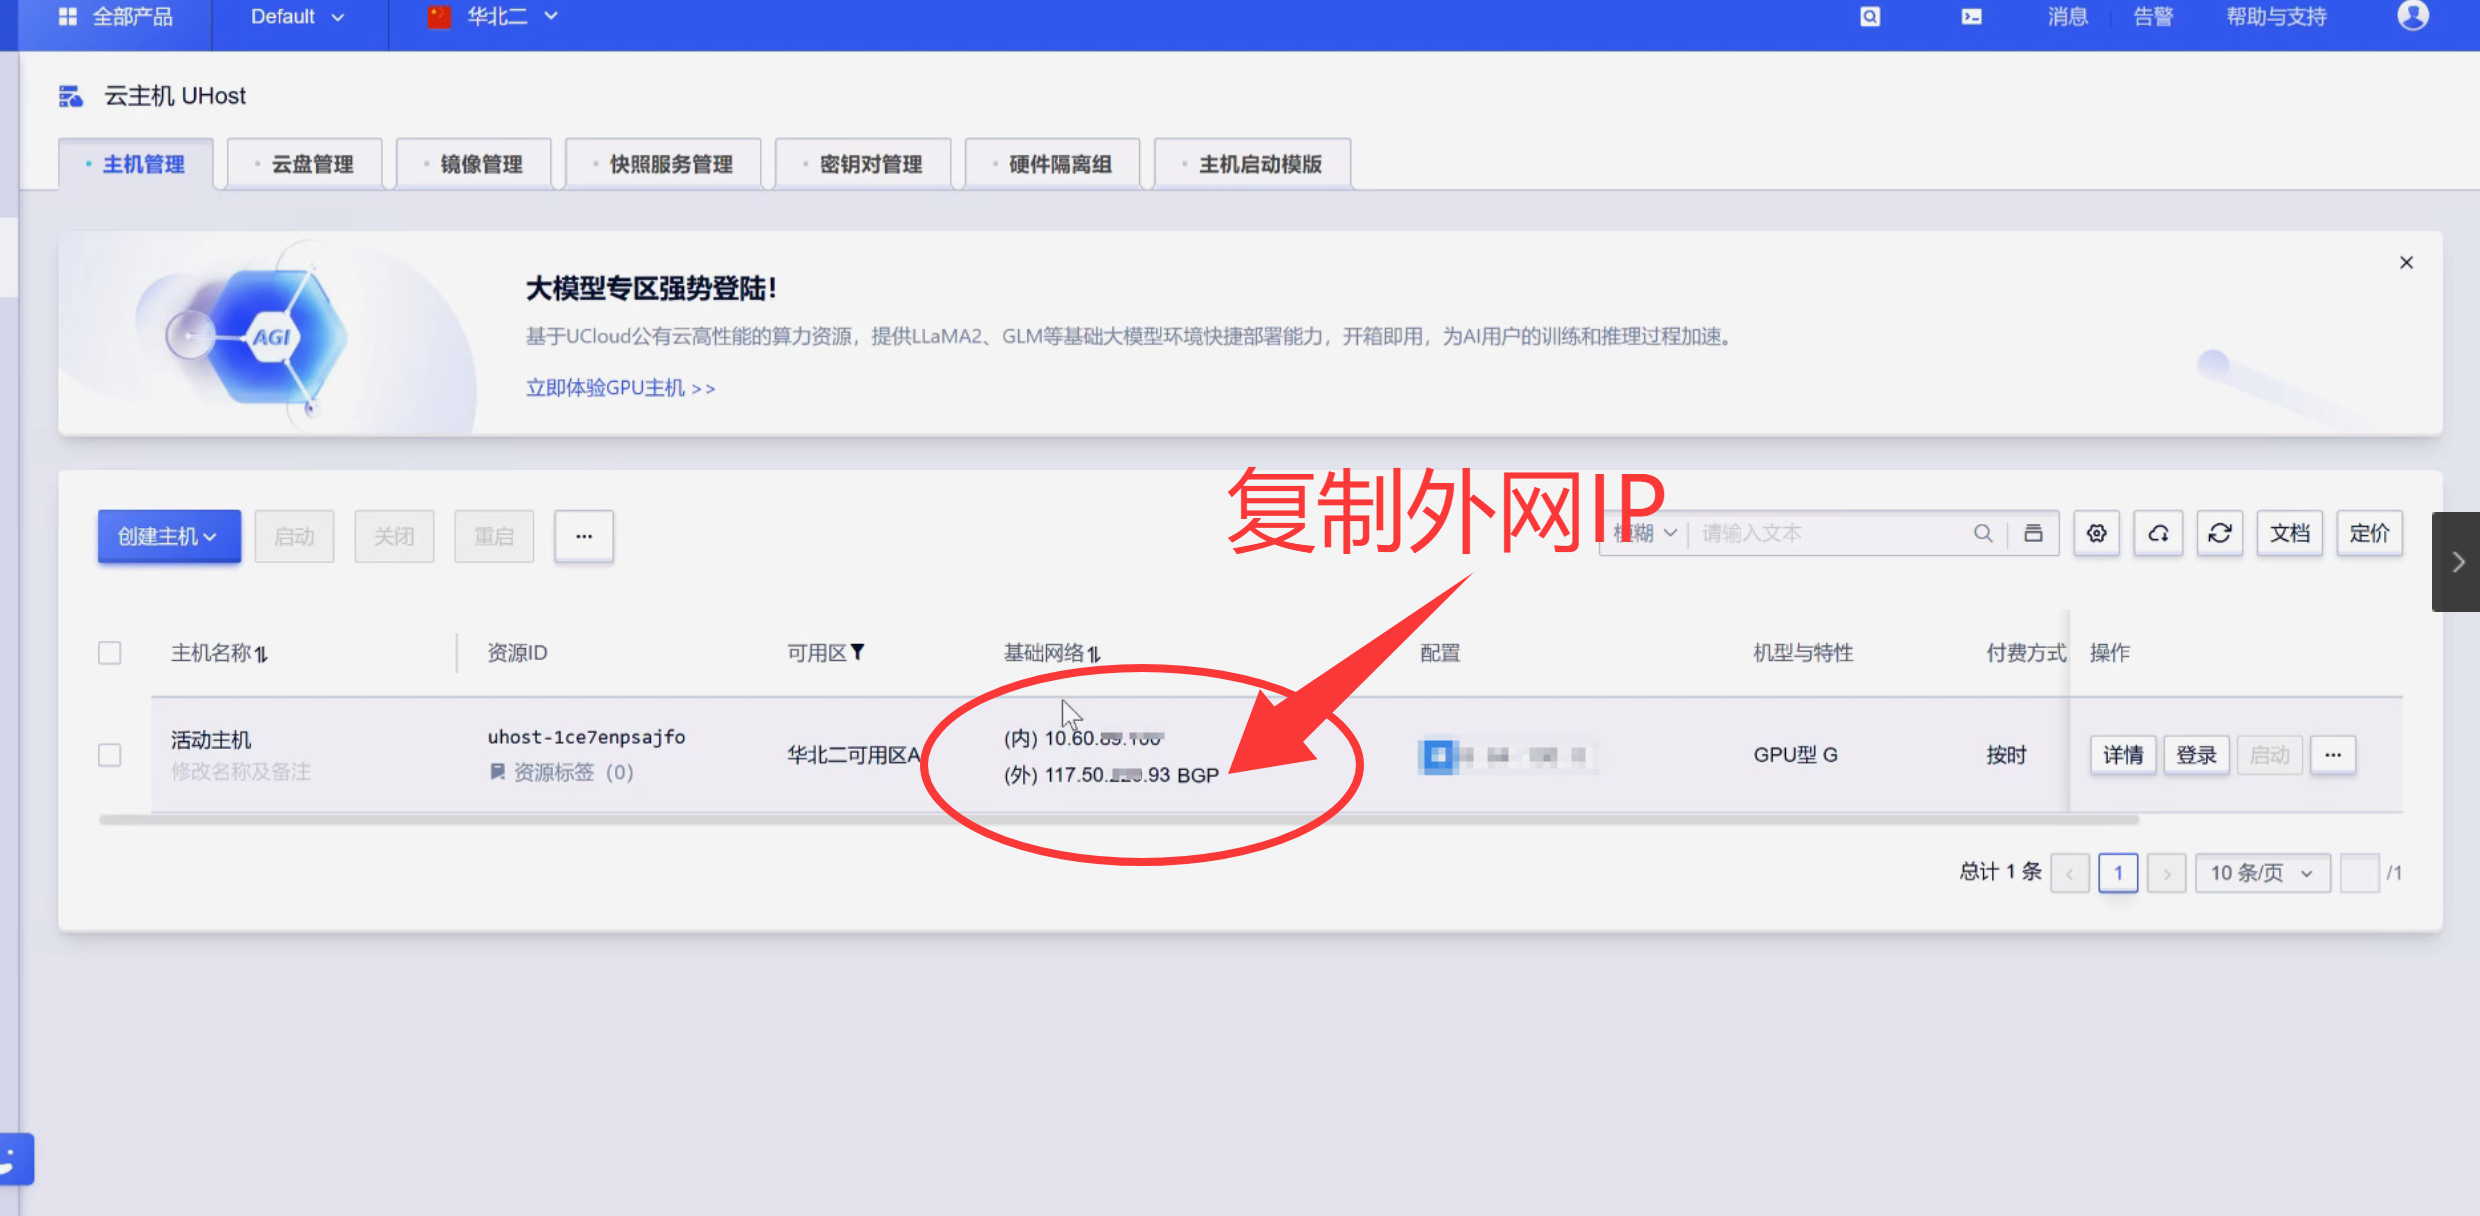Open the 10 条/页 page size dropdown
The width and height of the screenshot is (2480, 1216).
click(x=2262, y=873)
